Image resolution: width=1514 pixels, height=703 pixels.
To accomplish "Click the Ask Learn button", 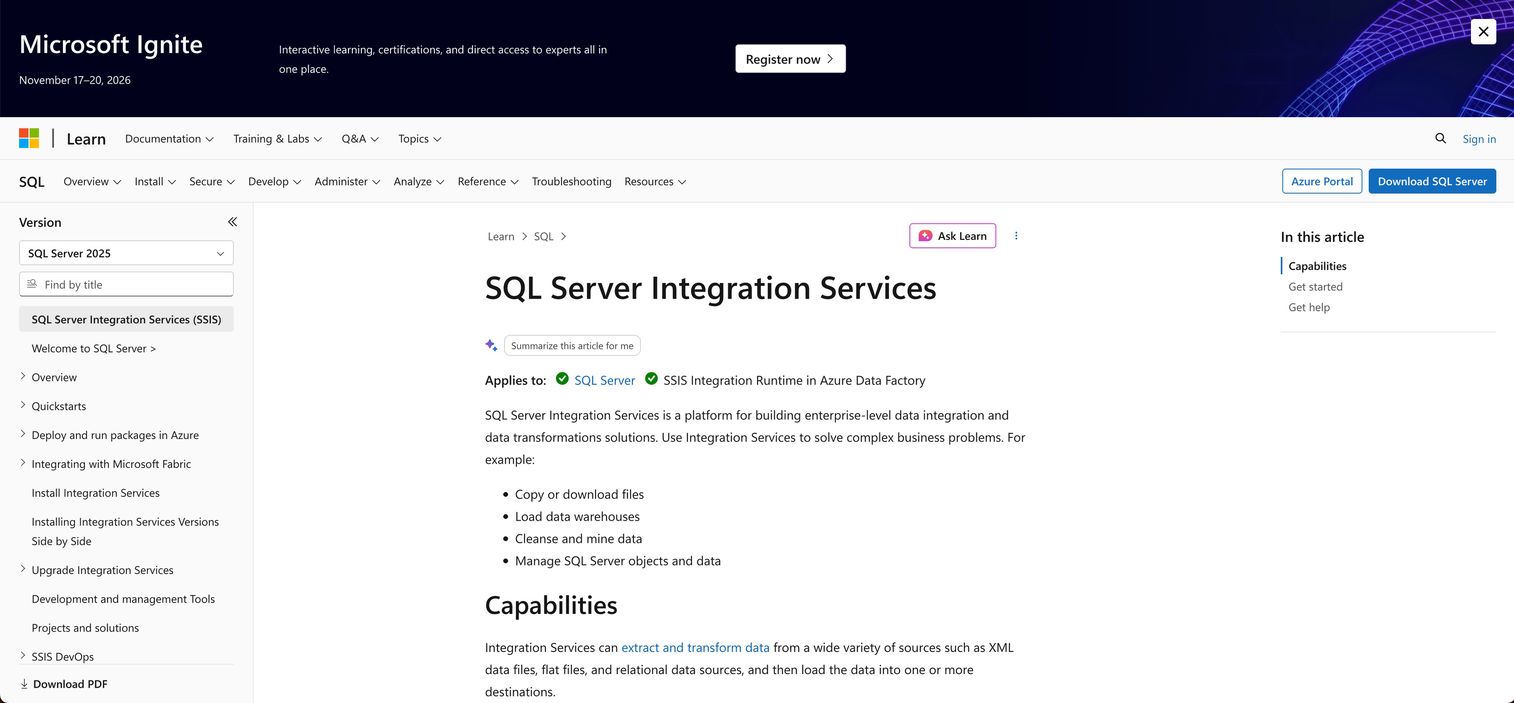I will coord(952,236).
